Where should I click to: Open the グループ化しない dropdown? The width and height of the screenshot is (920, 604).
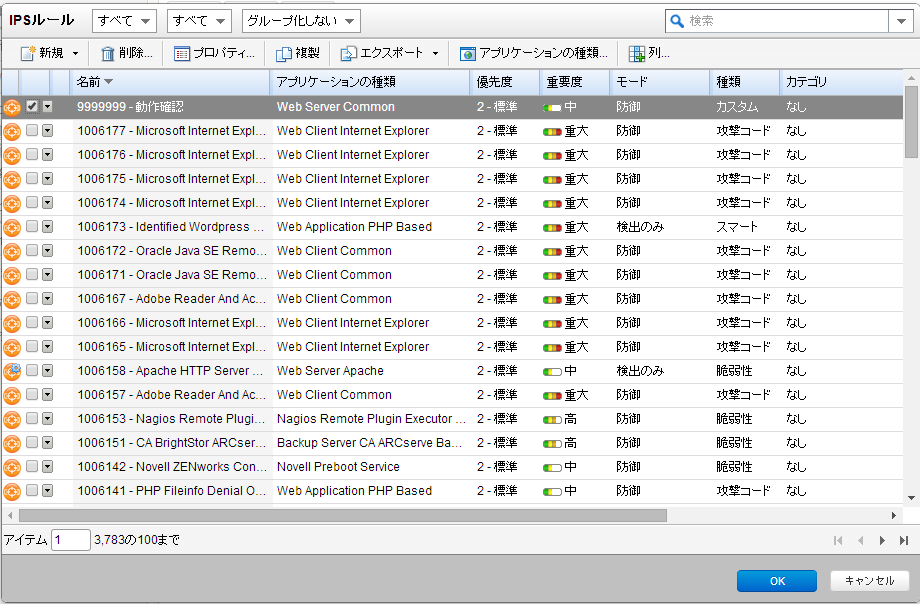(290, 20)
